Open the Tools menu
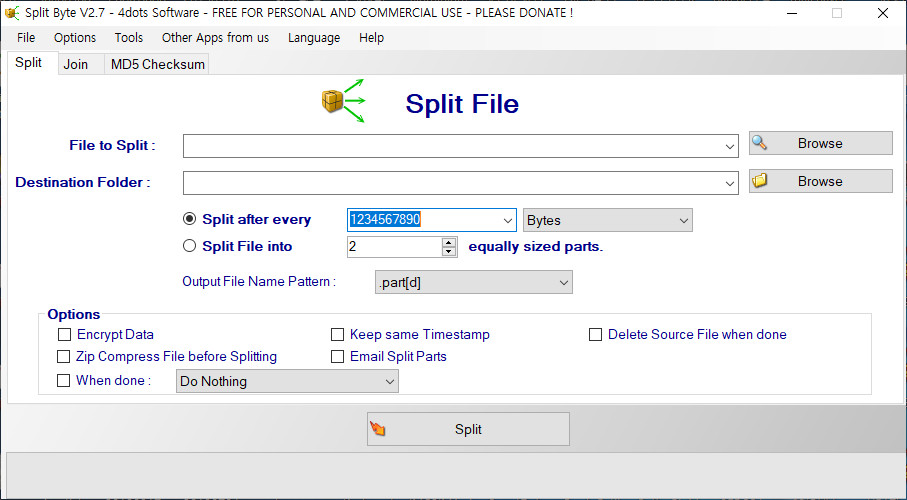This screenshot has height=500, width=907. [x=128, y=38]
